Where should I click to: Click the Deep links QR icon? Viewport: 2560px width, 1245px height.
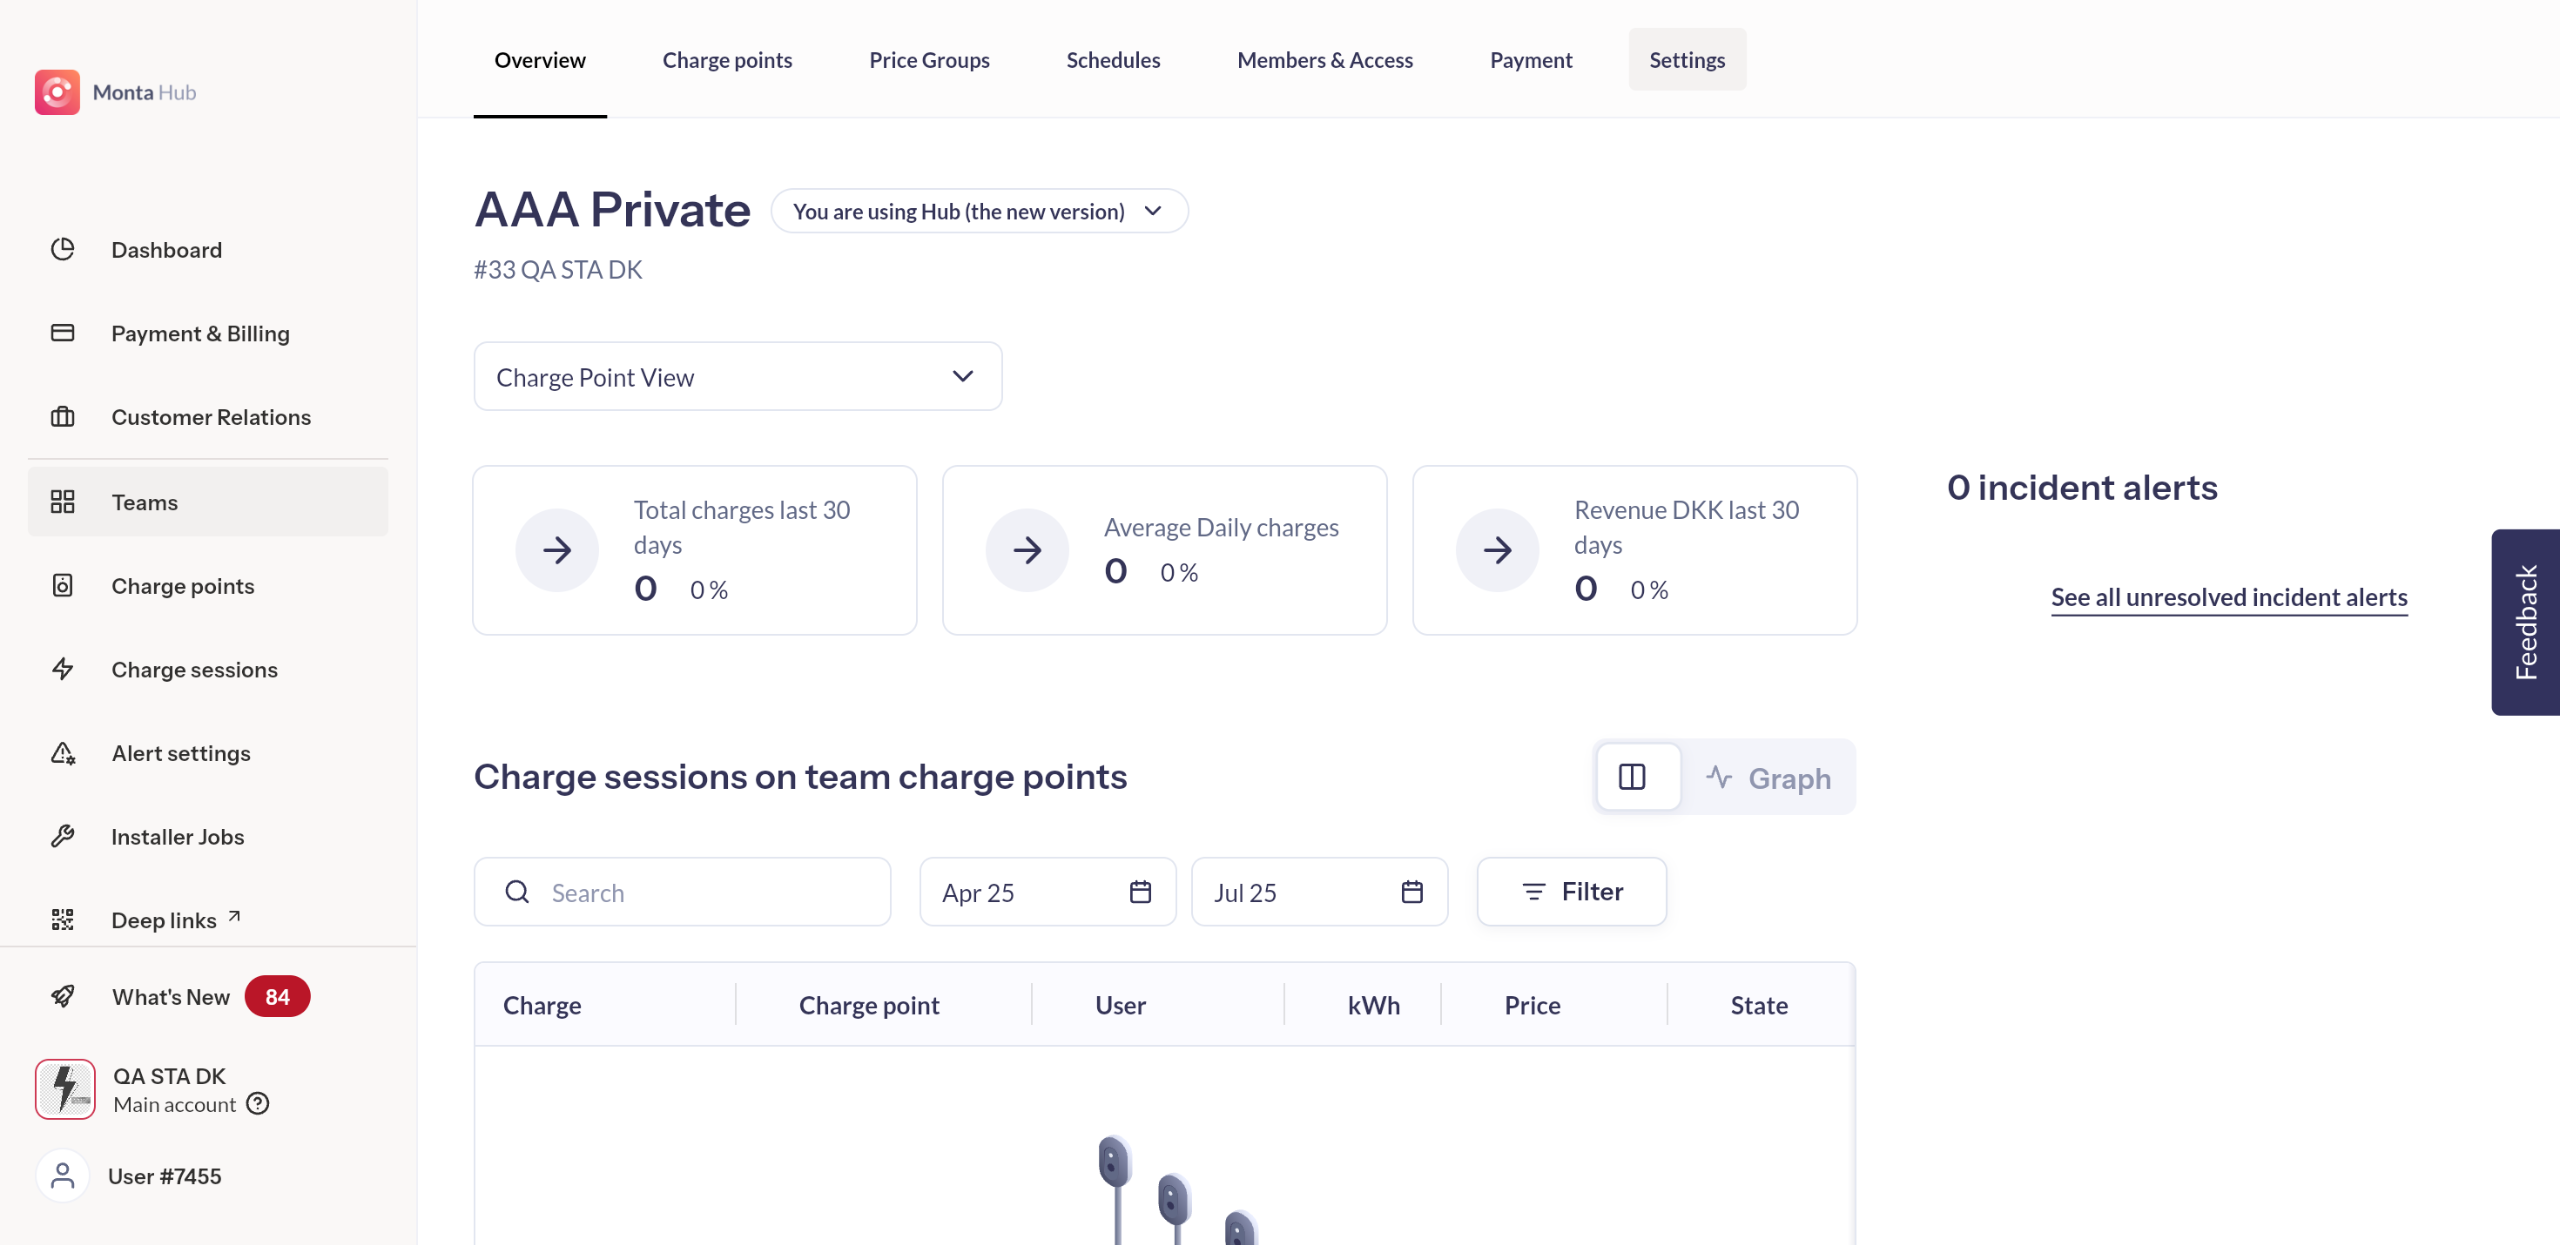coord(63,919)
